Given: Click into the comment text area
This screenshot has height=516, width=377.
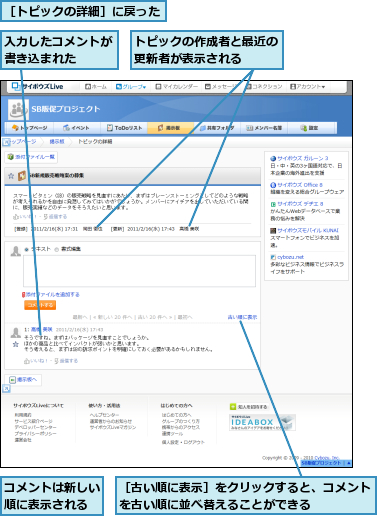Looking at the screenshot, I should (x=139, y=271).
